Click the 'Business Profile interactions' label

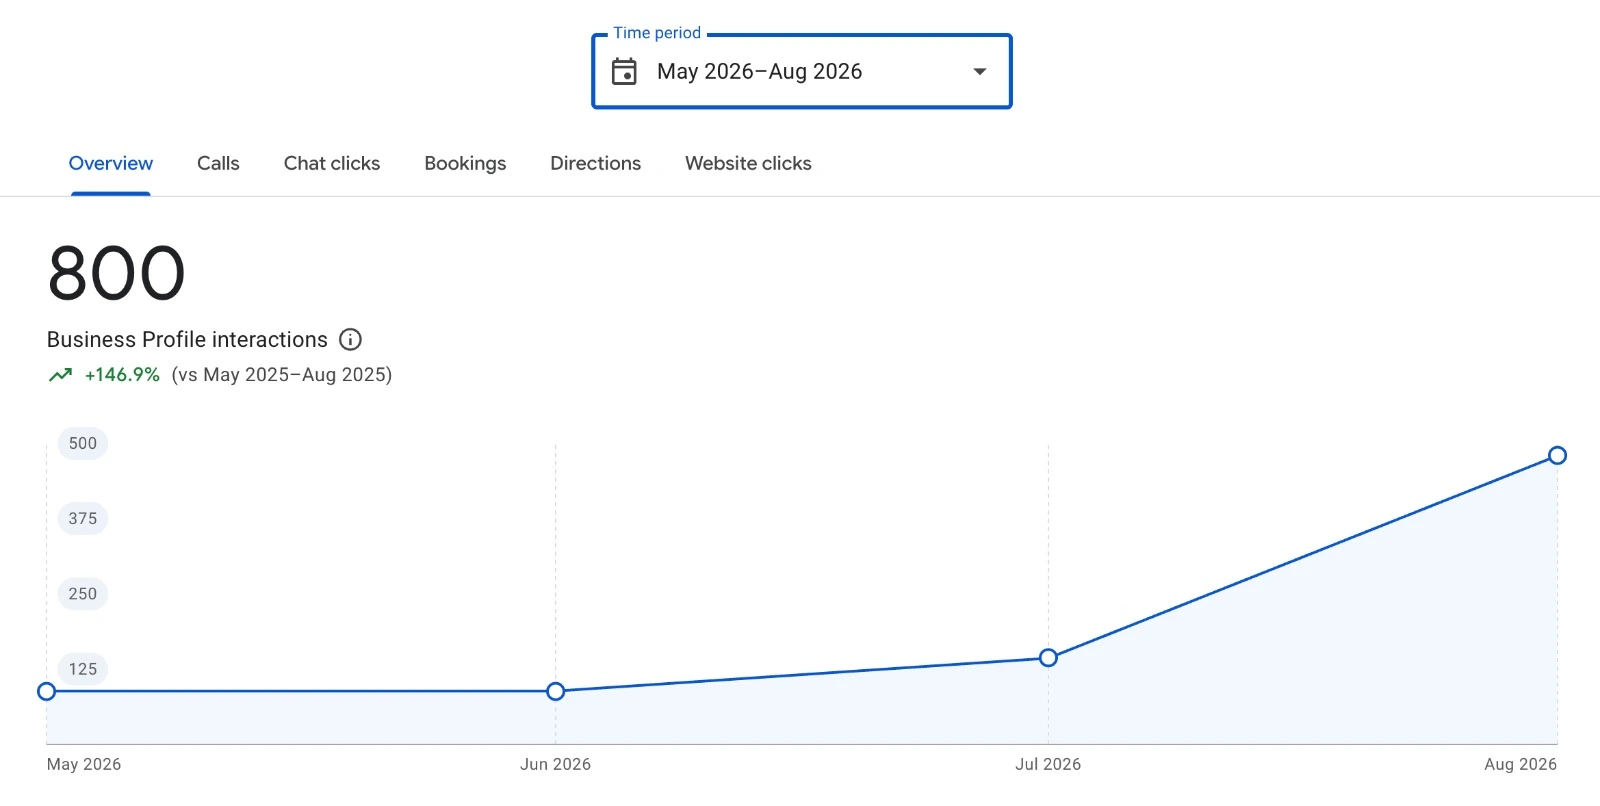[x=187, y=340]
